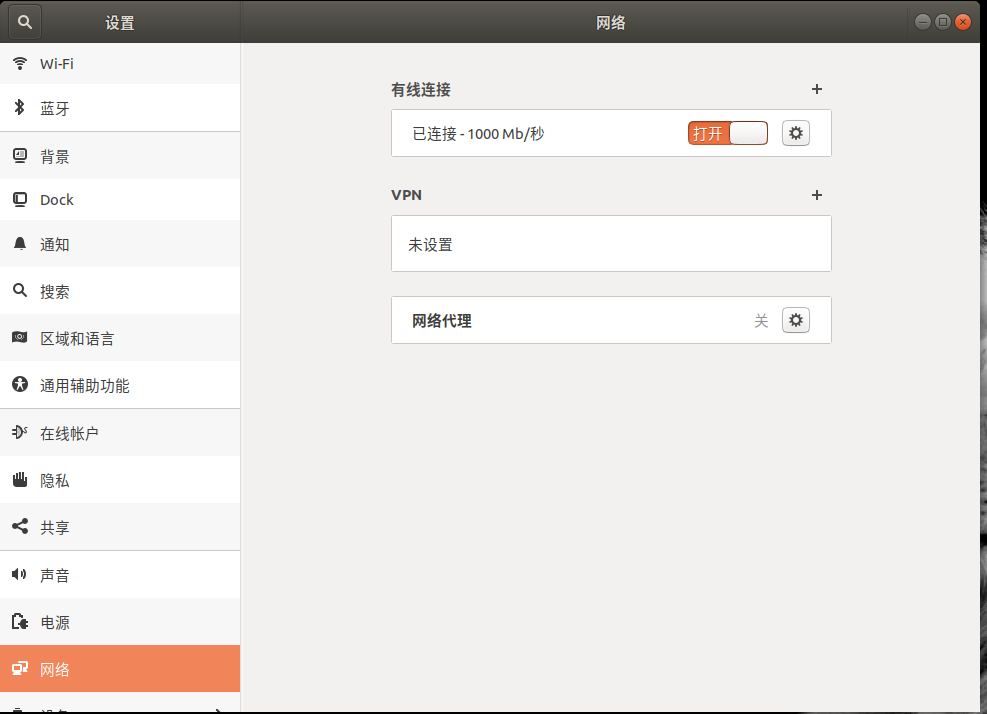Click the online accounts icon
987x714 pixels.
20,432
